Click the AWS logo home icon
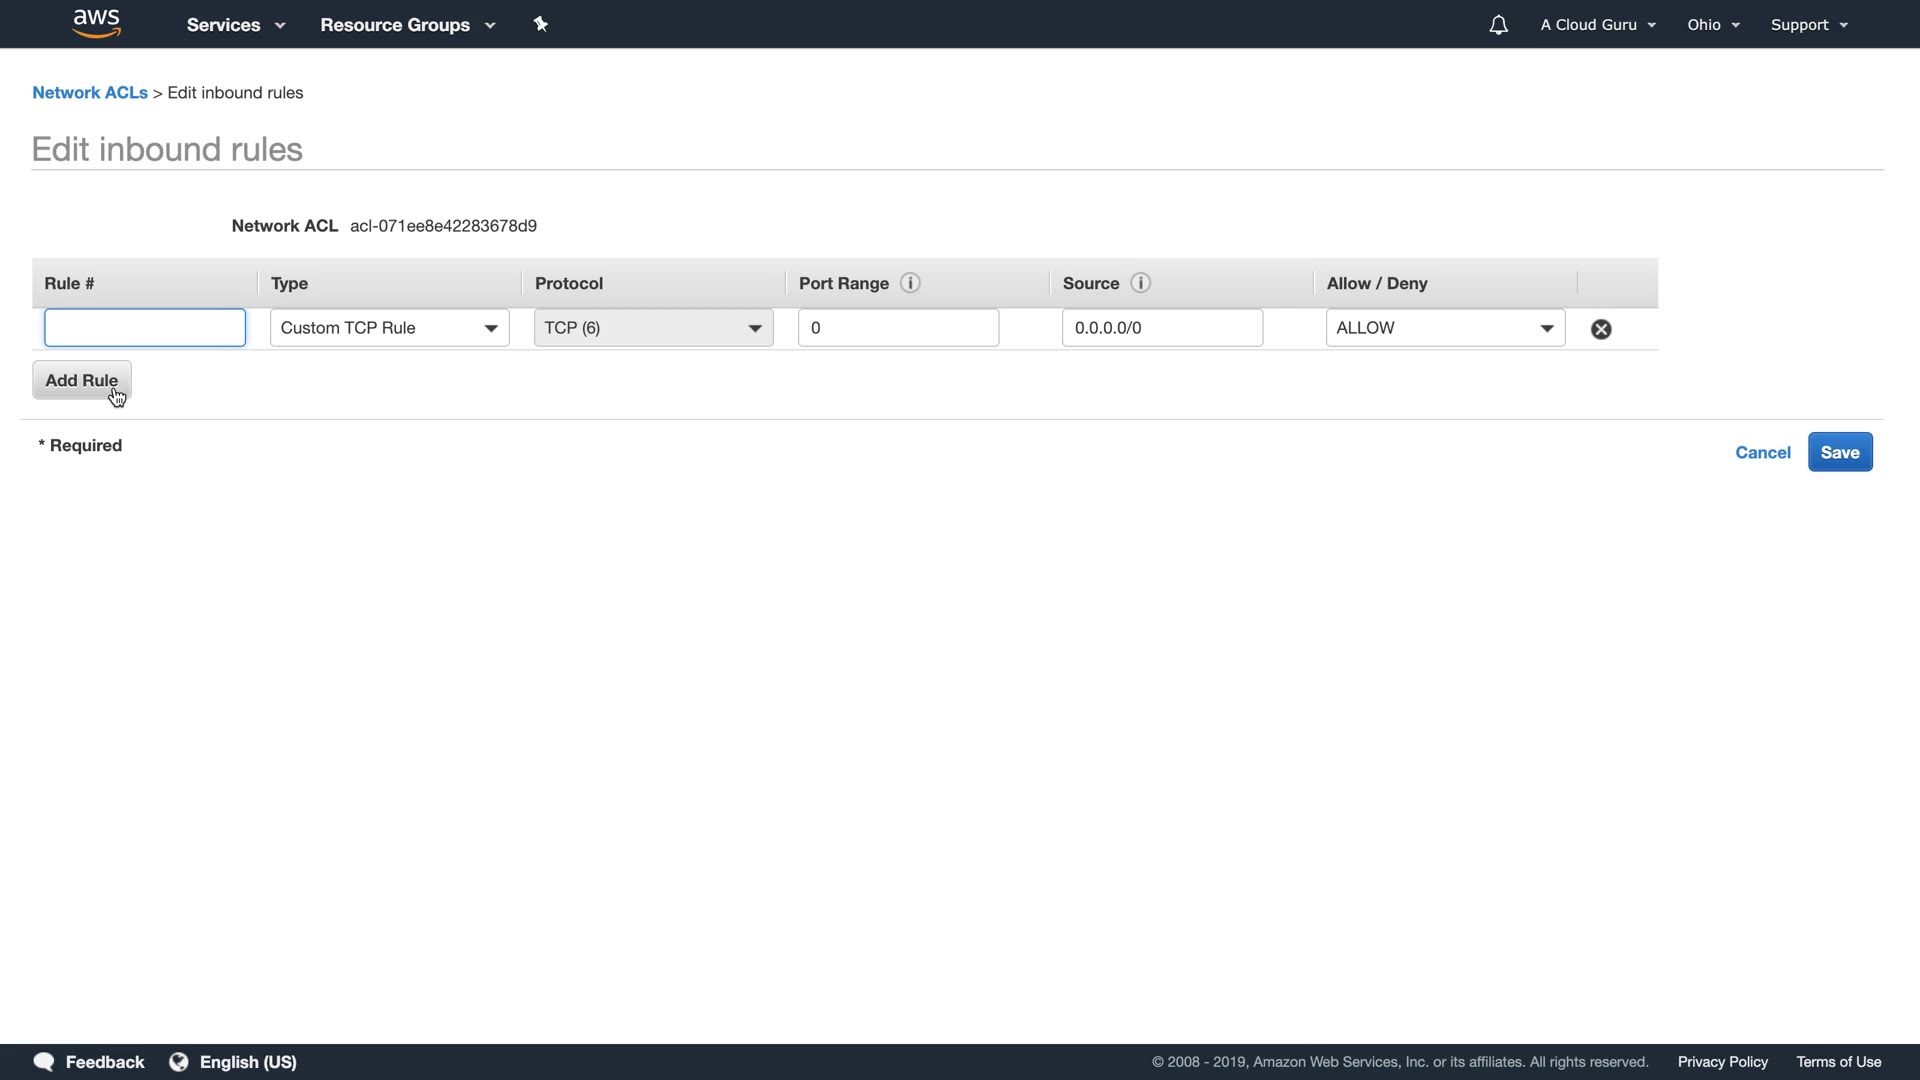 [x=97, y=23]
